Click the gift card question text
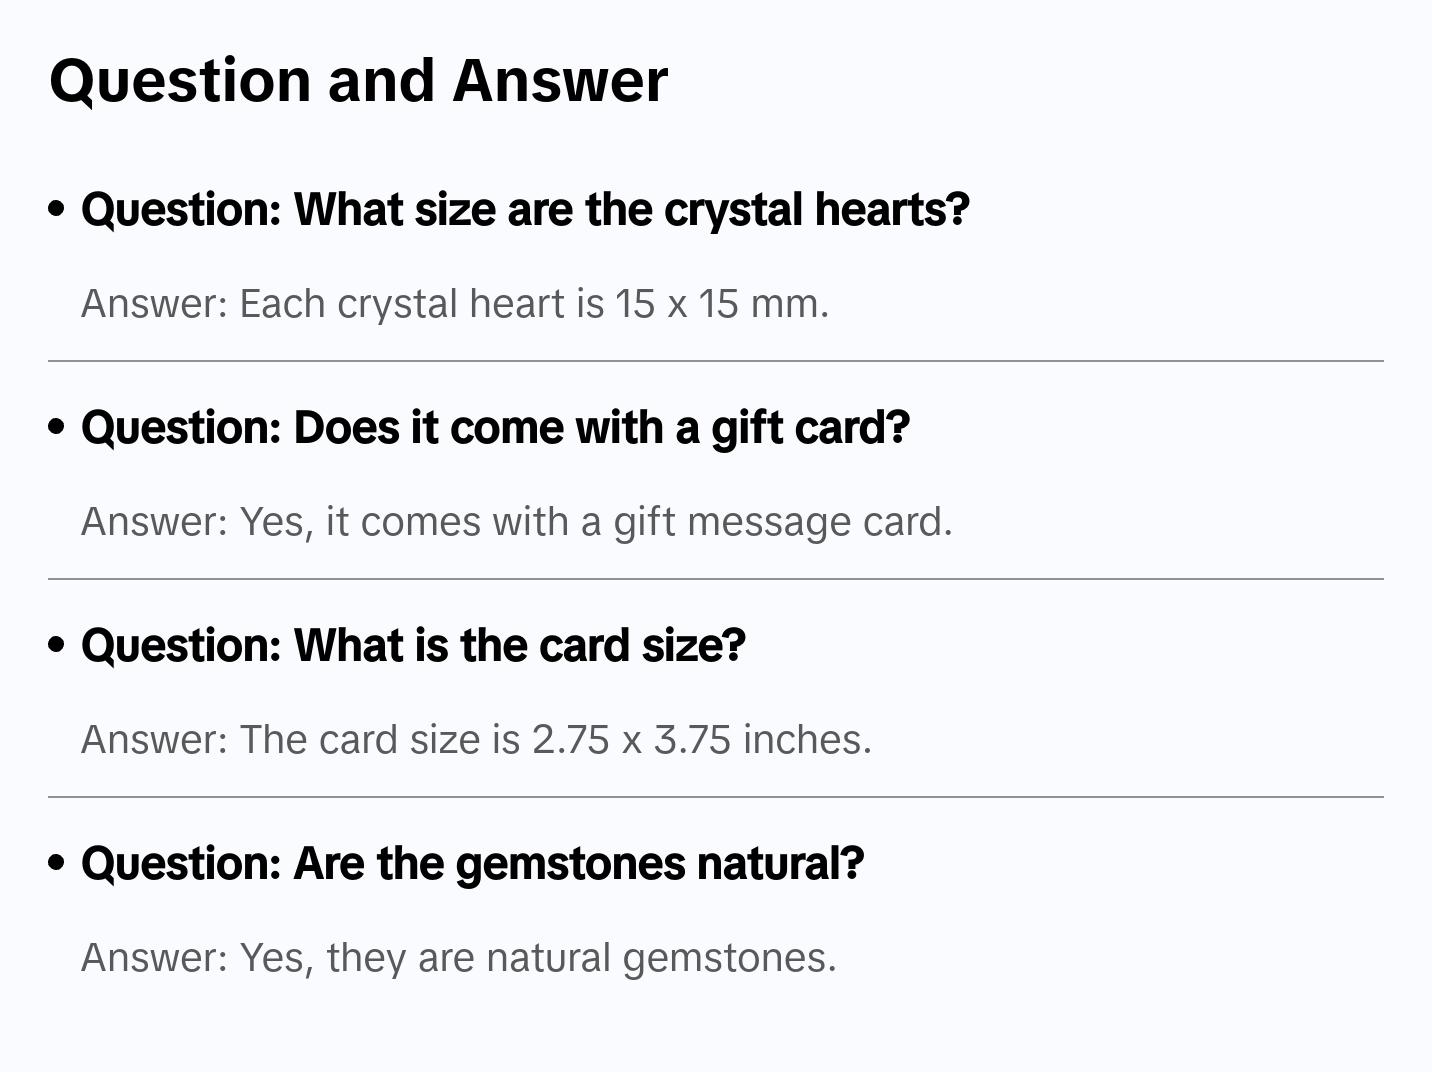This screenshot has height=1072, width=1432. click(x=495, y=427)
